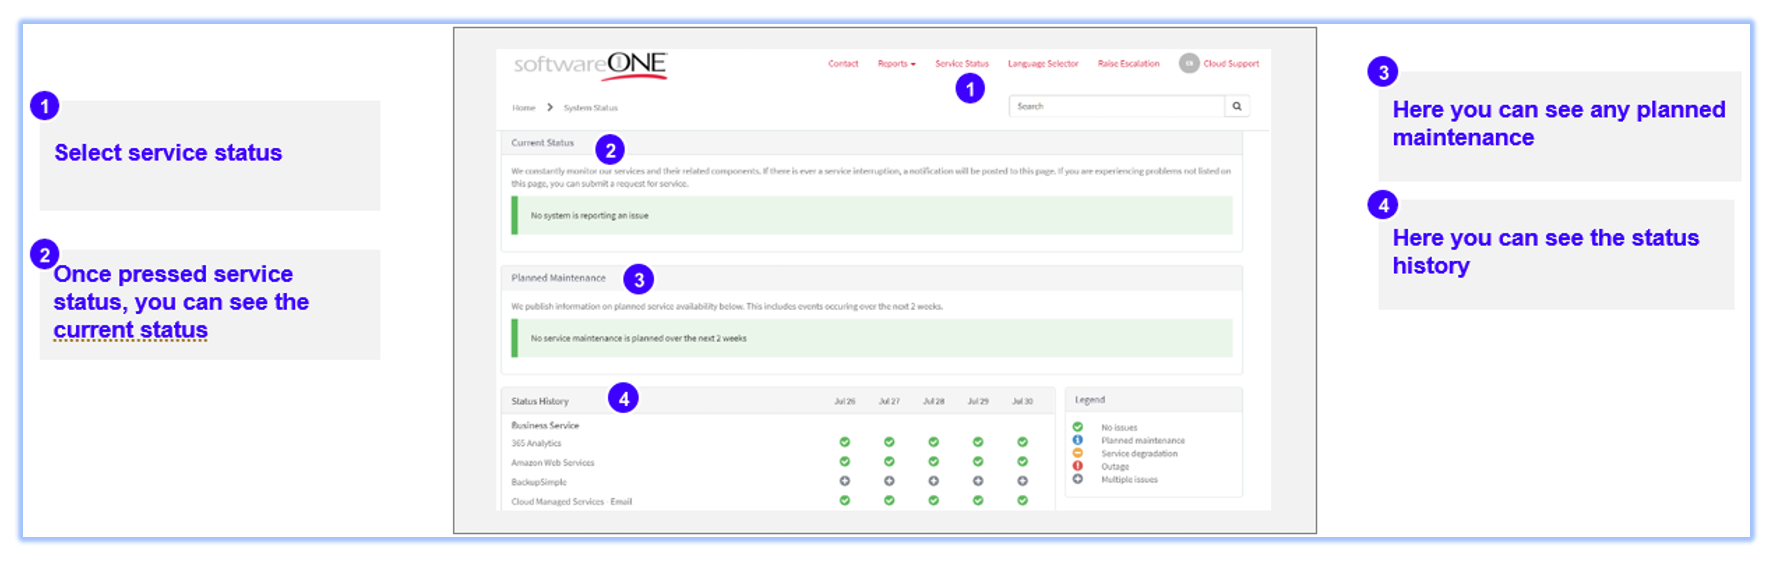This screenshot has height=562, width=1774.
Task: Click Cloud Managed Services Email icon for Jul 27
Action: (x=889, y=500)
